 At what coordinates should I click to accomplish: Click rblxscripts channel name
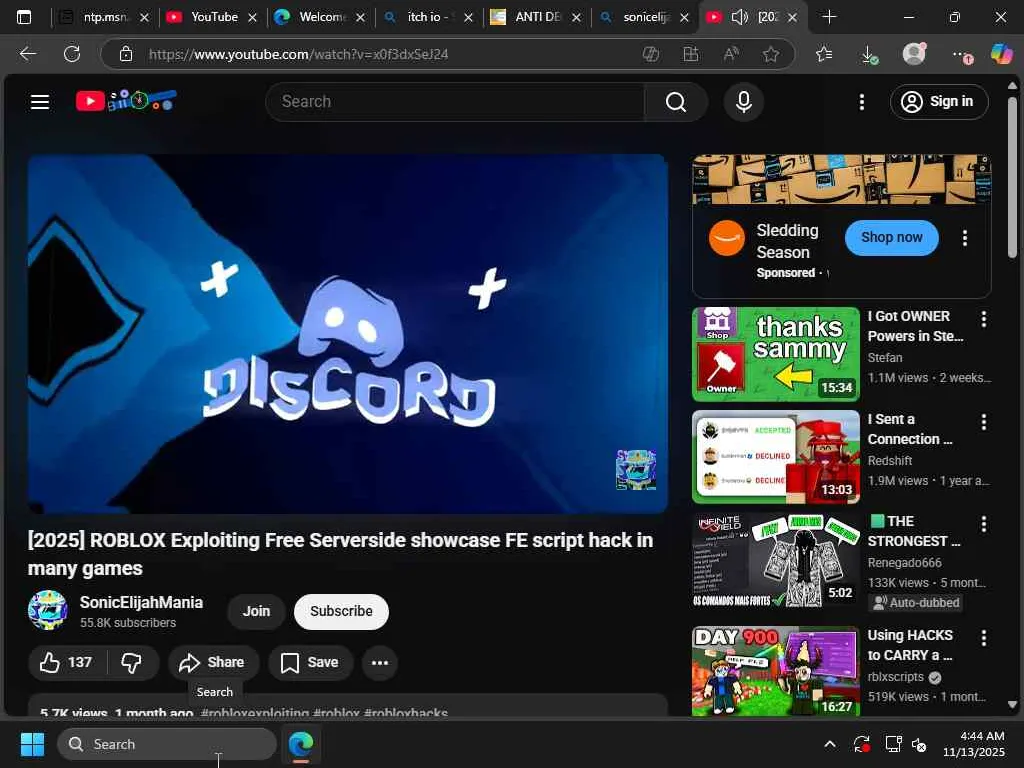(x=895, y=677)
